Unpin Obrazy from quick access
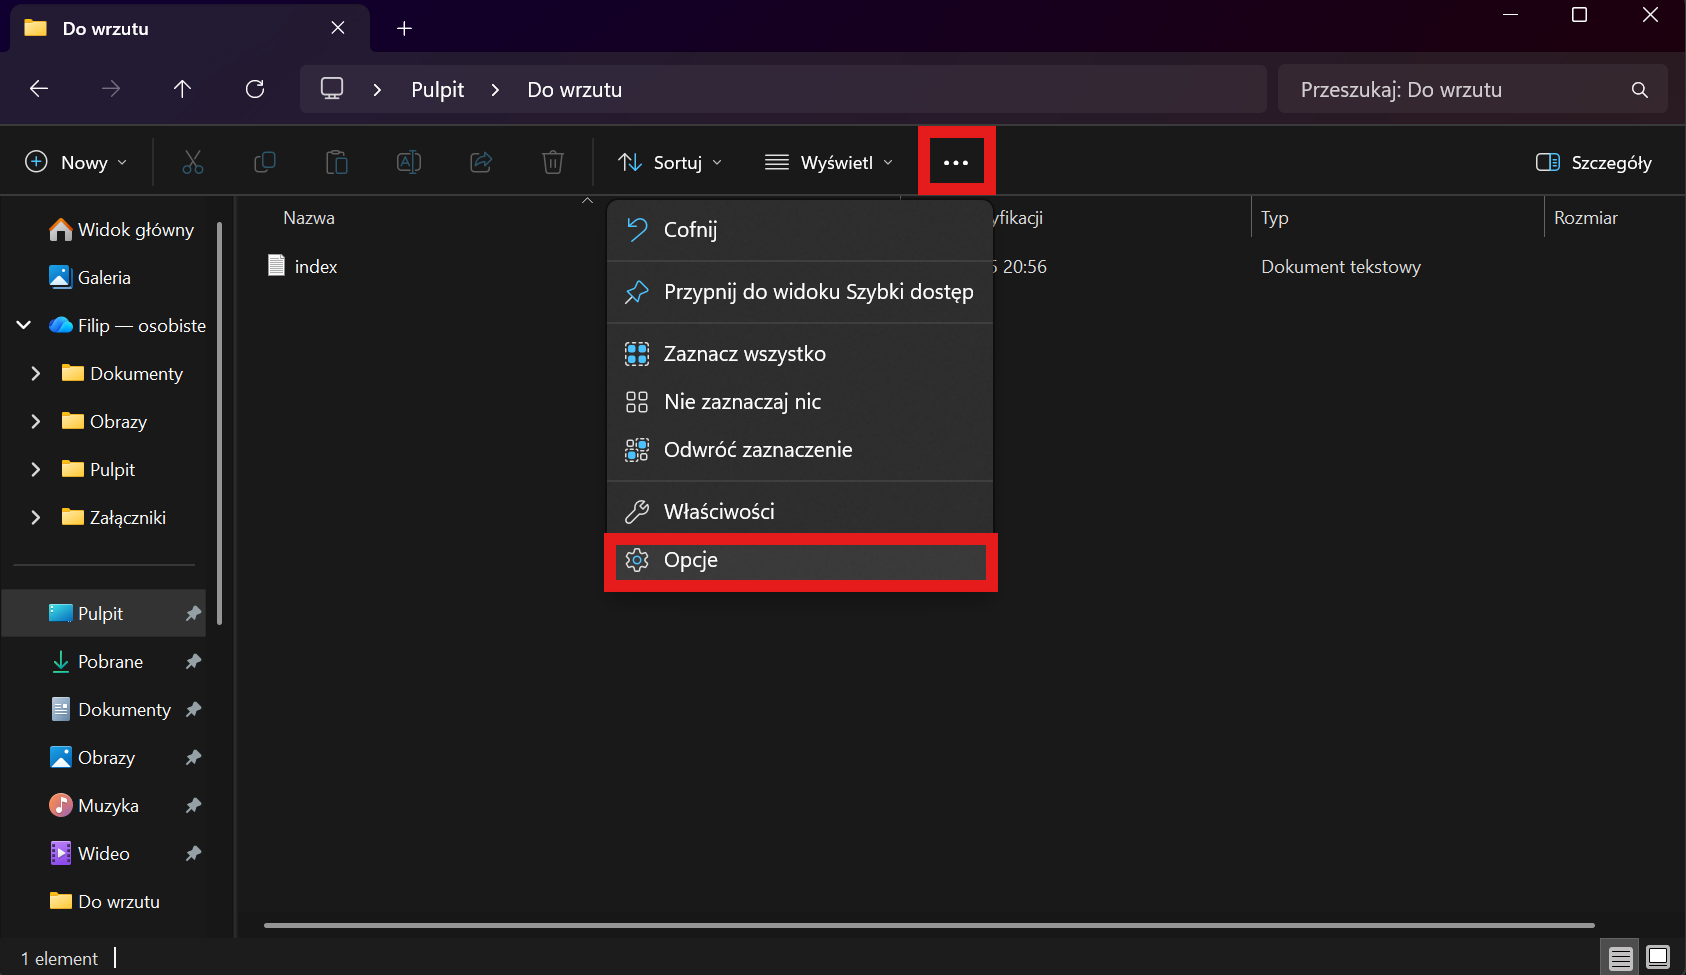This screenshot has width=1686, height=975. point(194,758)
